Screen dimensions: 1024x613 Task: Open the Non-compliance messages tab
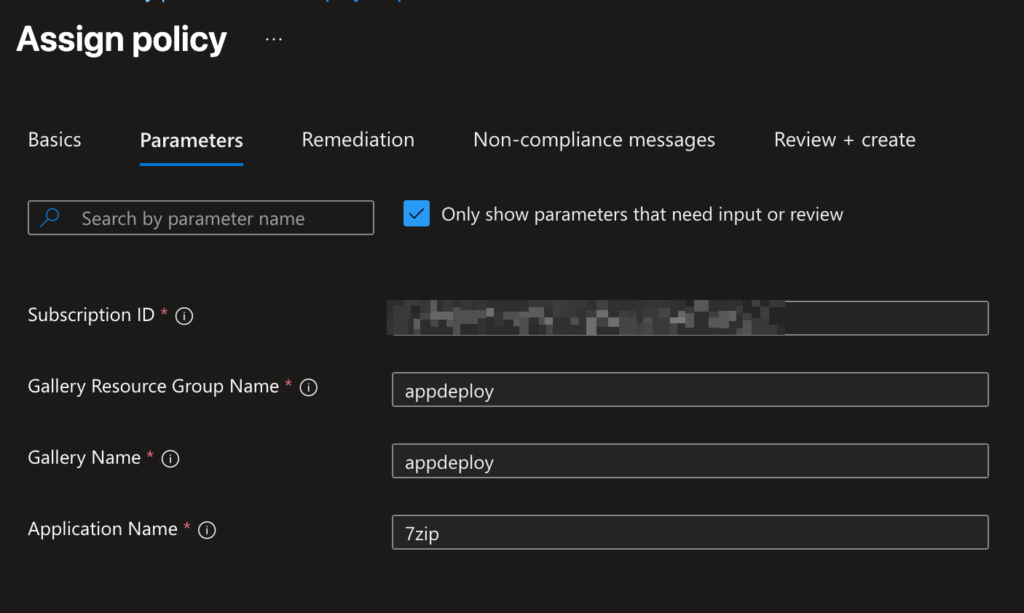click(x=594, y=140)
